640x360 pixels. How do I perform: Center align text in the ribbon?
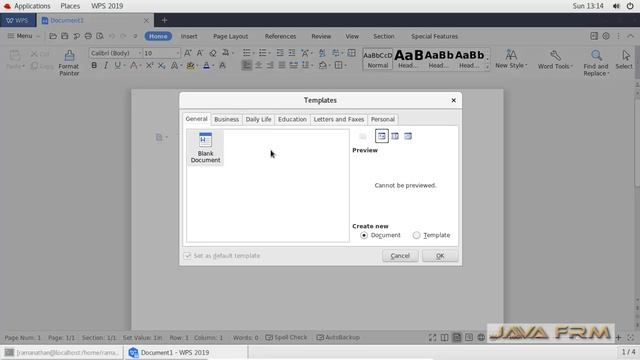[x=258, y=65]
